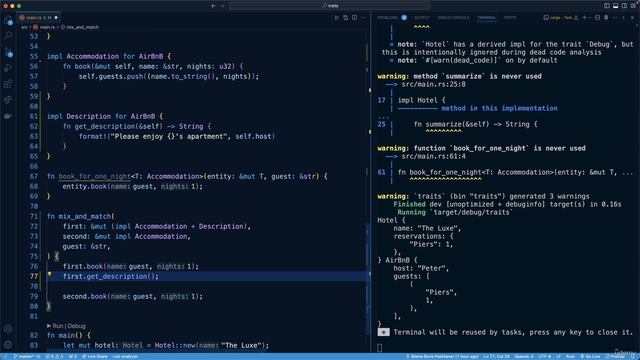
Task: Click line number 71 in the gutter
Action: (33, 216)
